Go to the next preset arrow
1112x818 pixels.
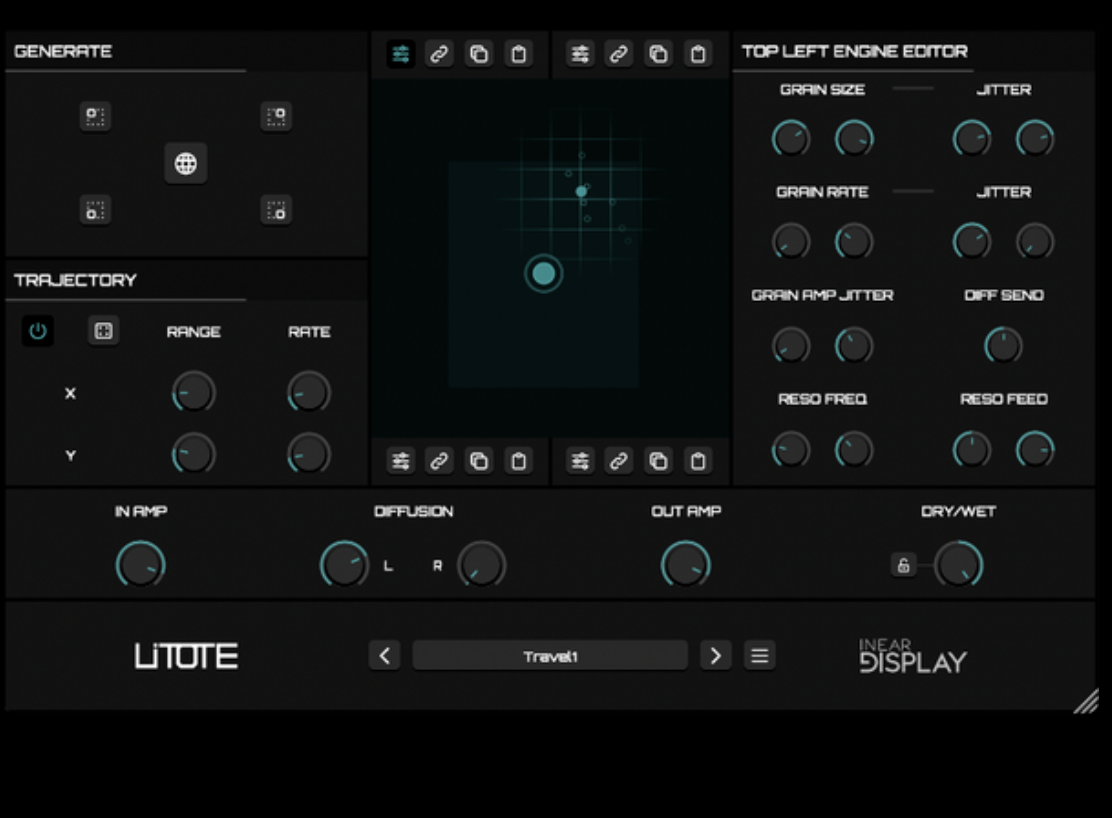click(x=716, y=656)
